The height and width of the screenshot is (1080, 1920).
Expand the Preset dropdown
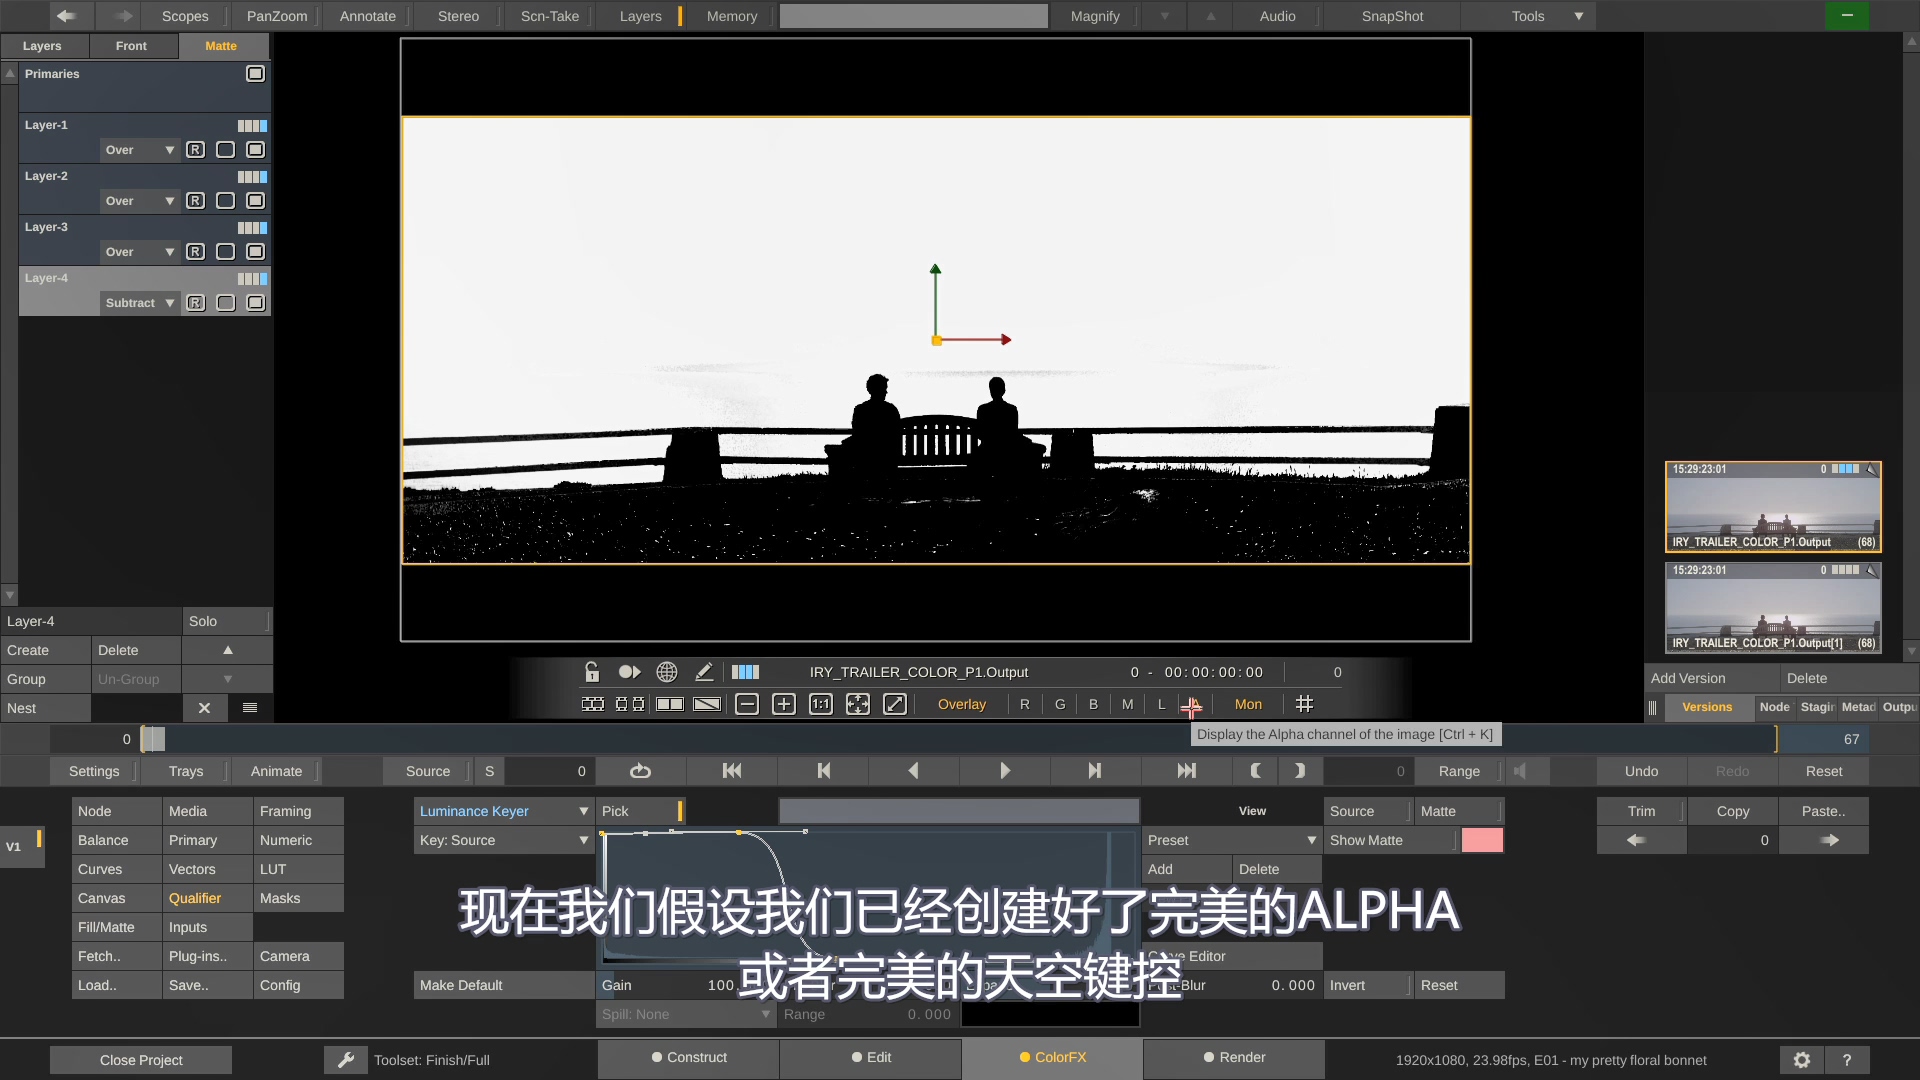coord(1231,840)
